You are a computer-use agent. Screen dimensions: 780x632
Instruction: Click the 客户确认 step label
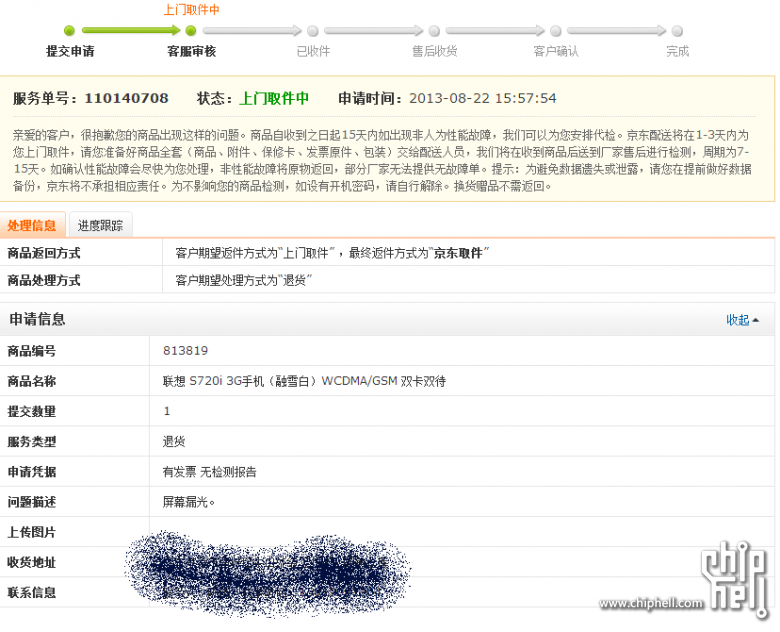pos(556,51)
